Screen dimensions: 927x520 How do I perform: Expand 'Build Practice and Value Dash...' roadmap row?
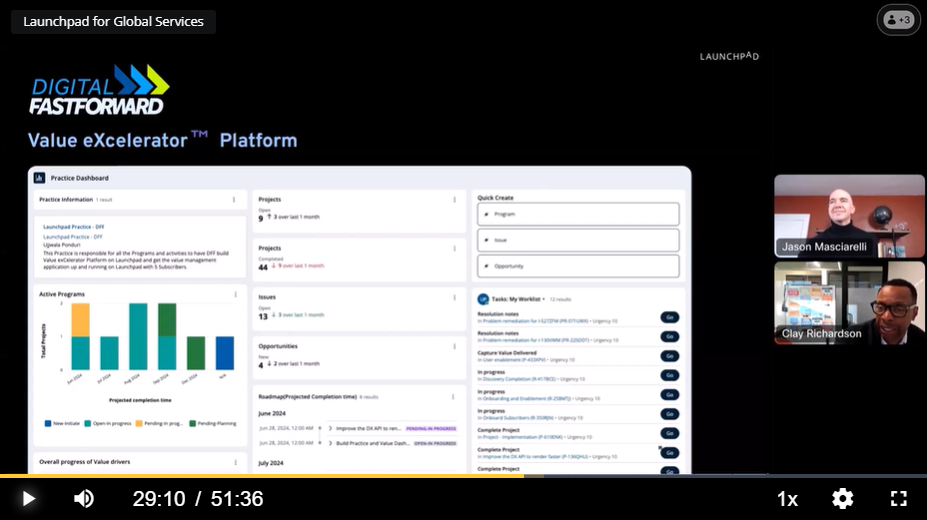[x=330, y=443]
